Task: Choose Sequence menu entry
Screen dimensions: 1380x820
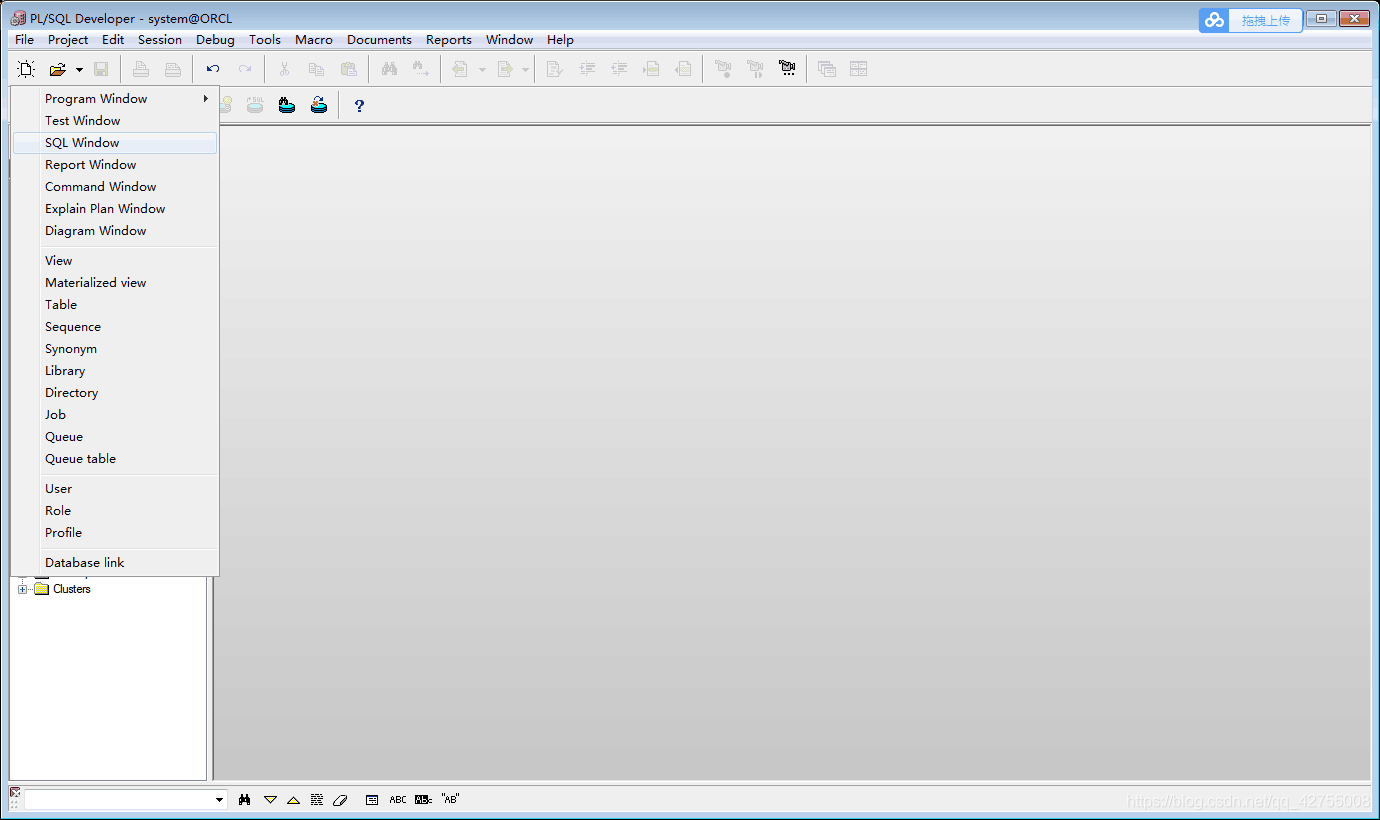Action: click(x=115, y=327)
